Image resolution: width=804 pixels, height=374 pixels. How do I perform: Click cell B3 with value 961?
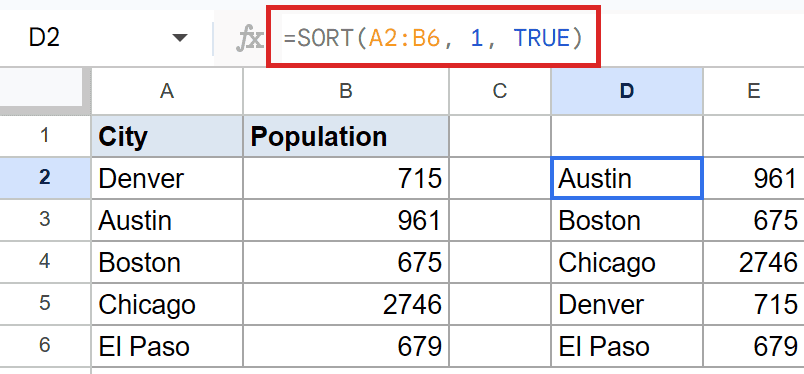coord(346,220)
